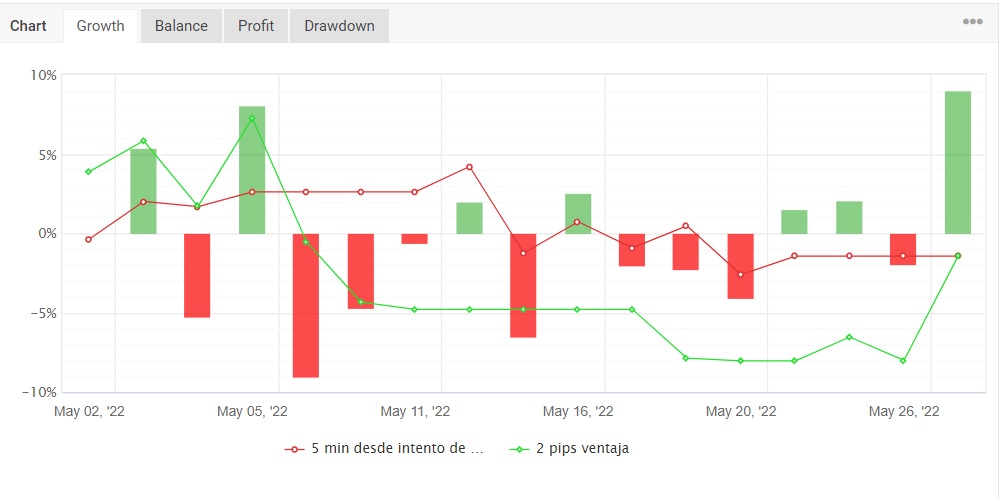Click the largest red bar near -9%
Image resolution: width=999 pixels, height=499 pixels.
[x=306, y=305]
